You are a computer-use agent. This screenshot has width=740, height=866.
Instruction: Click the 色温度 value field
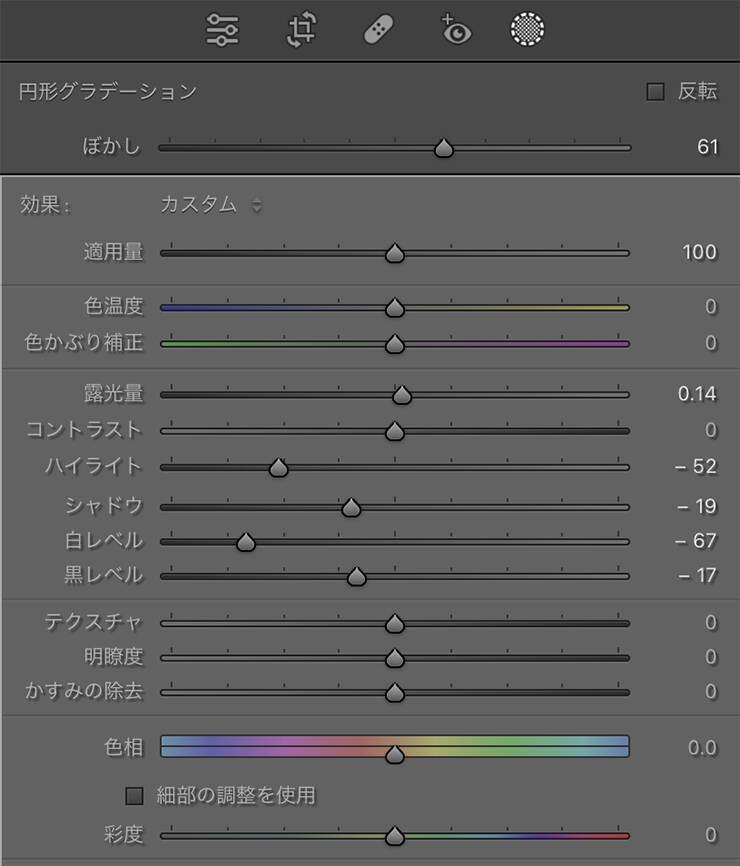(x=711, y=307)
